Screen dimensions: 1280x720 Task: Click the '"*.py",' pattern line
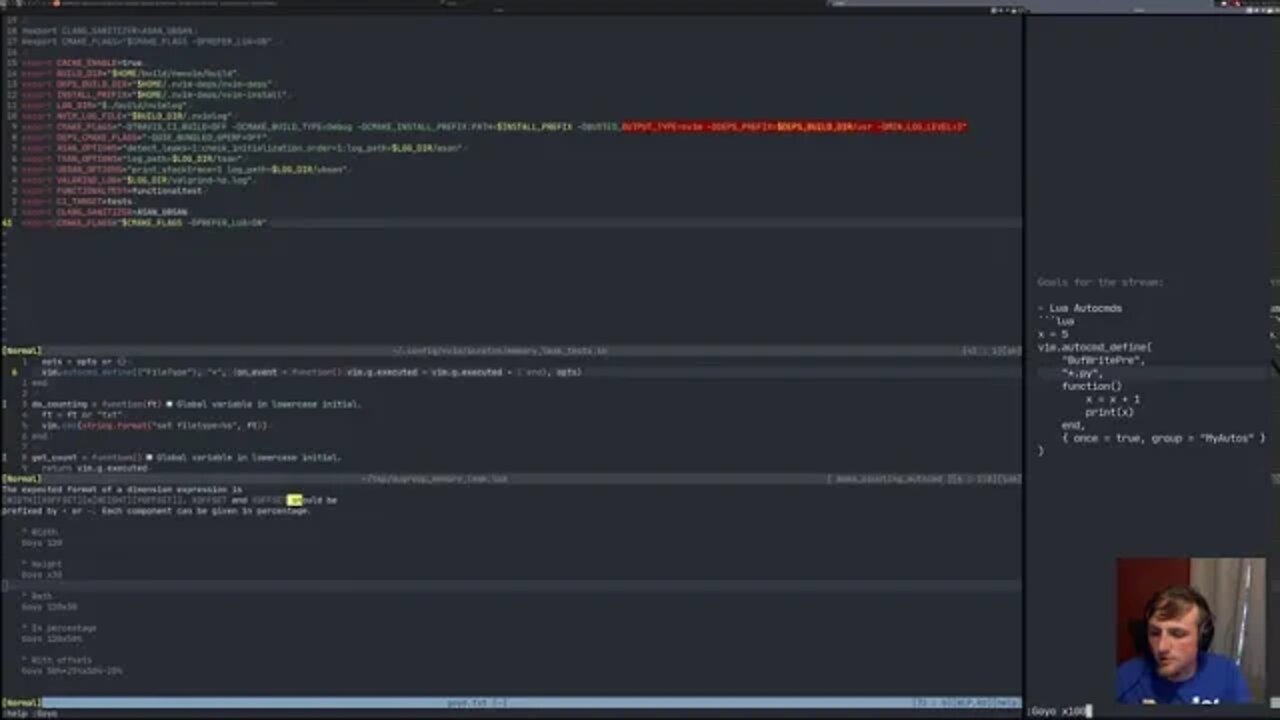(1082, 373)
